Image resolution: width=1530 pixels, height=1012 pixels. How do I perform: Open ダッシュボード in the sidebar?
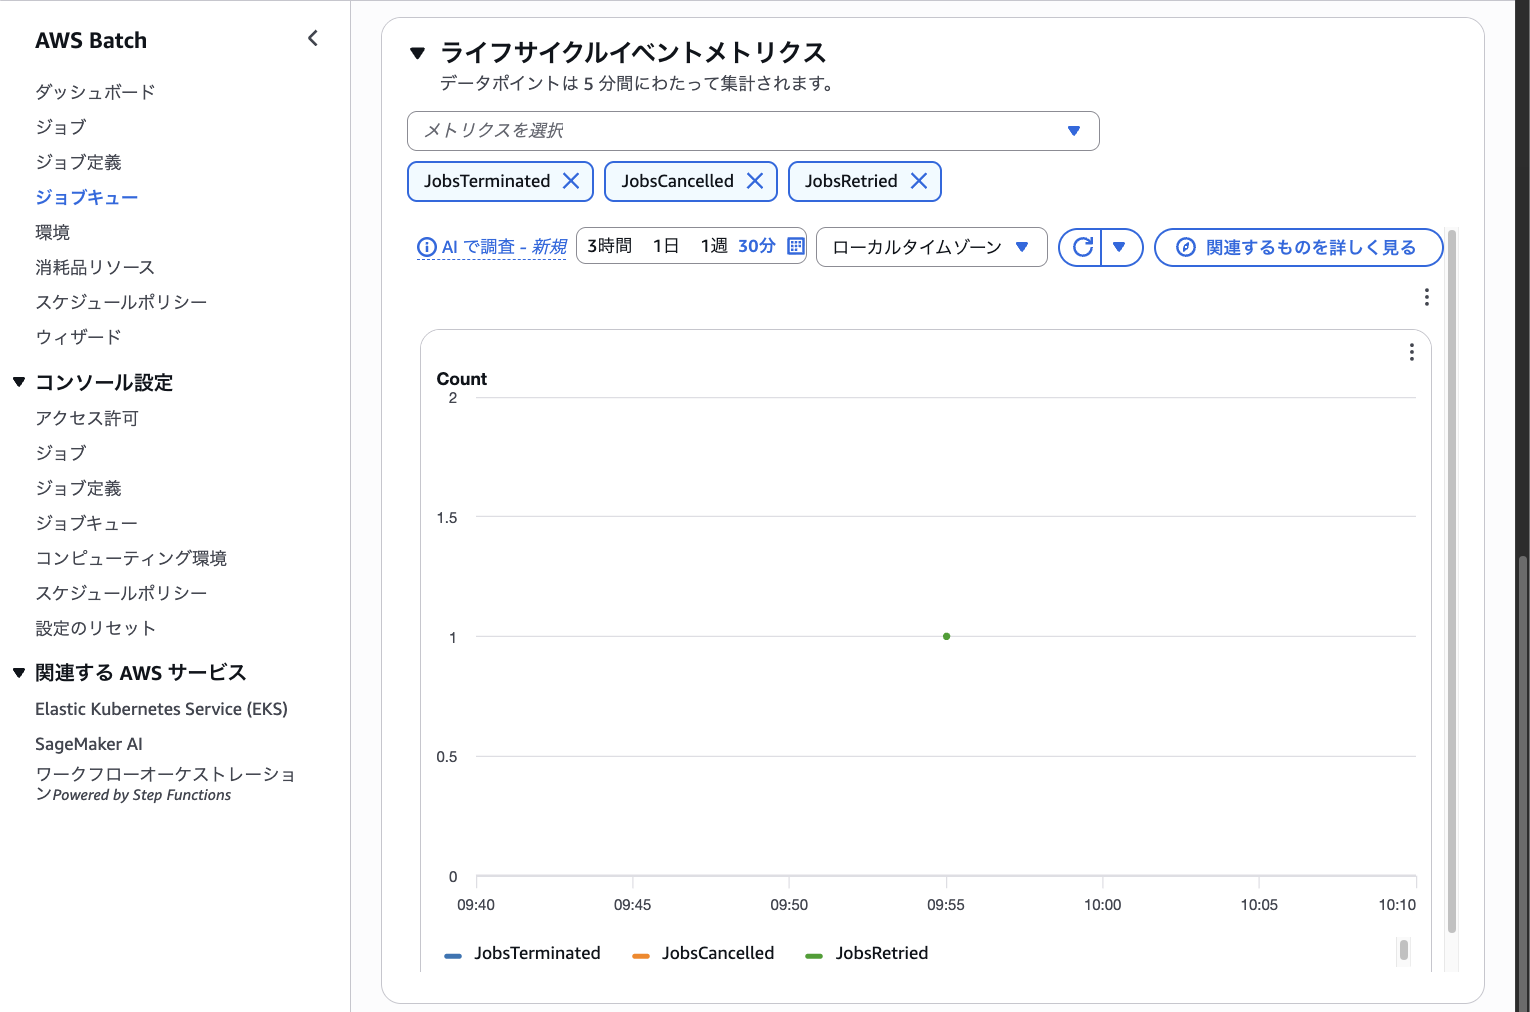96,92
